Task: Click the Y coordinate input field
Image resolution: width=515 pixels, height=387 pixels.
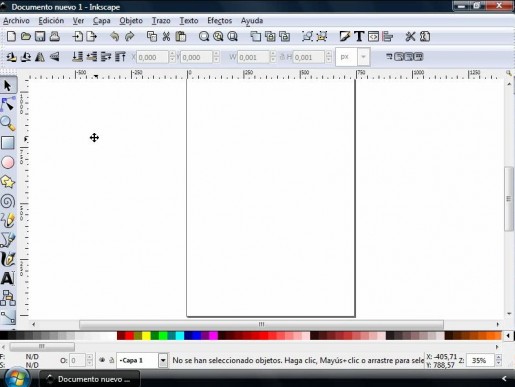Action: [196, 57]
